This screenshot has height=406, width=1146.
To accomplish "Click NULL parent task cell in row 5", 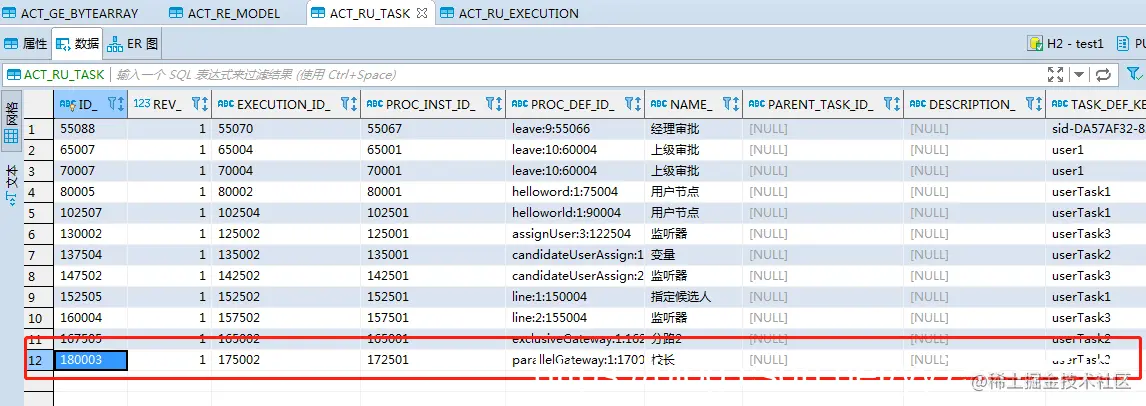I will tap(823, 212).
